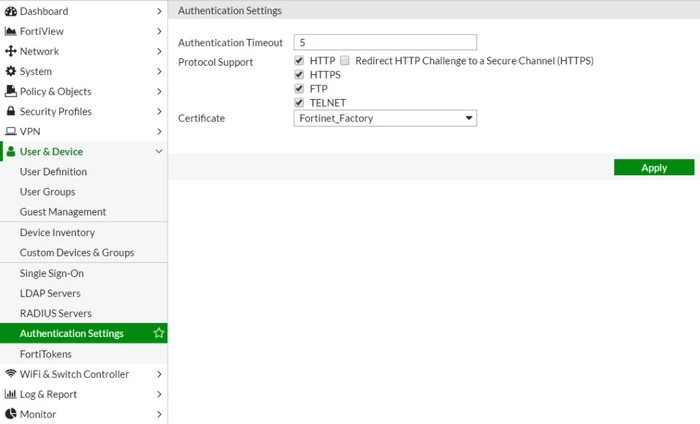The height and width of the screenshot is (424, 700).
Task: Click the Log & Report label
Action: pyautogui.click(x=48, y=394)
